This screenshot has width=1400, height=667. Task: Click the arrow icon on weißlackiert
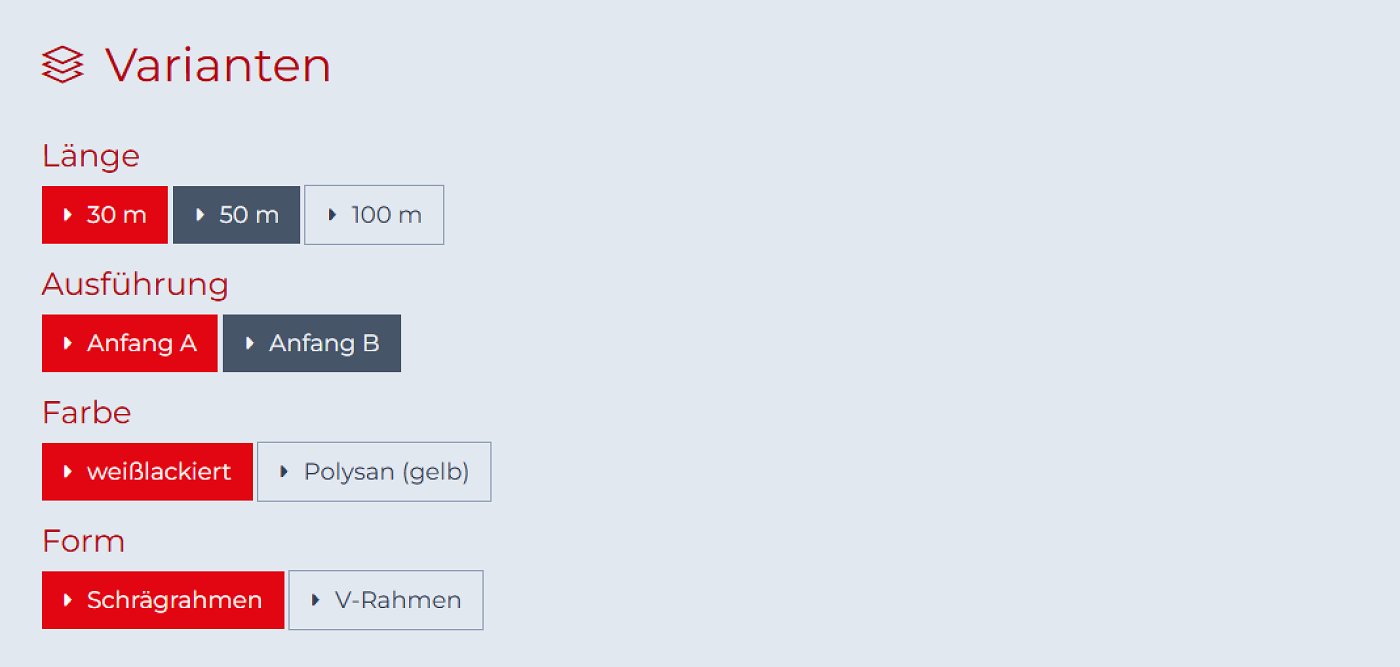(68, 472)
